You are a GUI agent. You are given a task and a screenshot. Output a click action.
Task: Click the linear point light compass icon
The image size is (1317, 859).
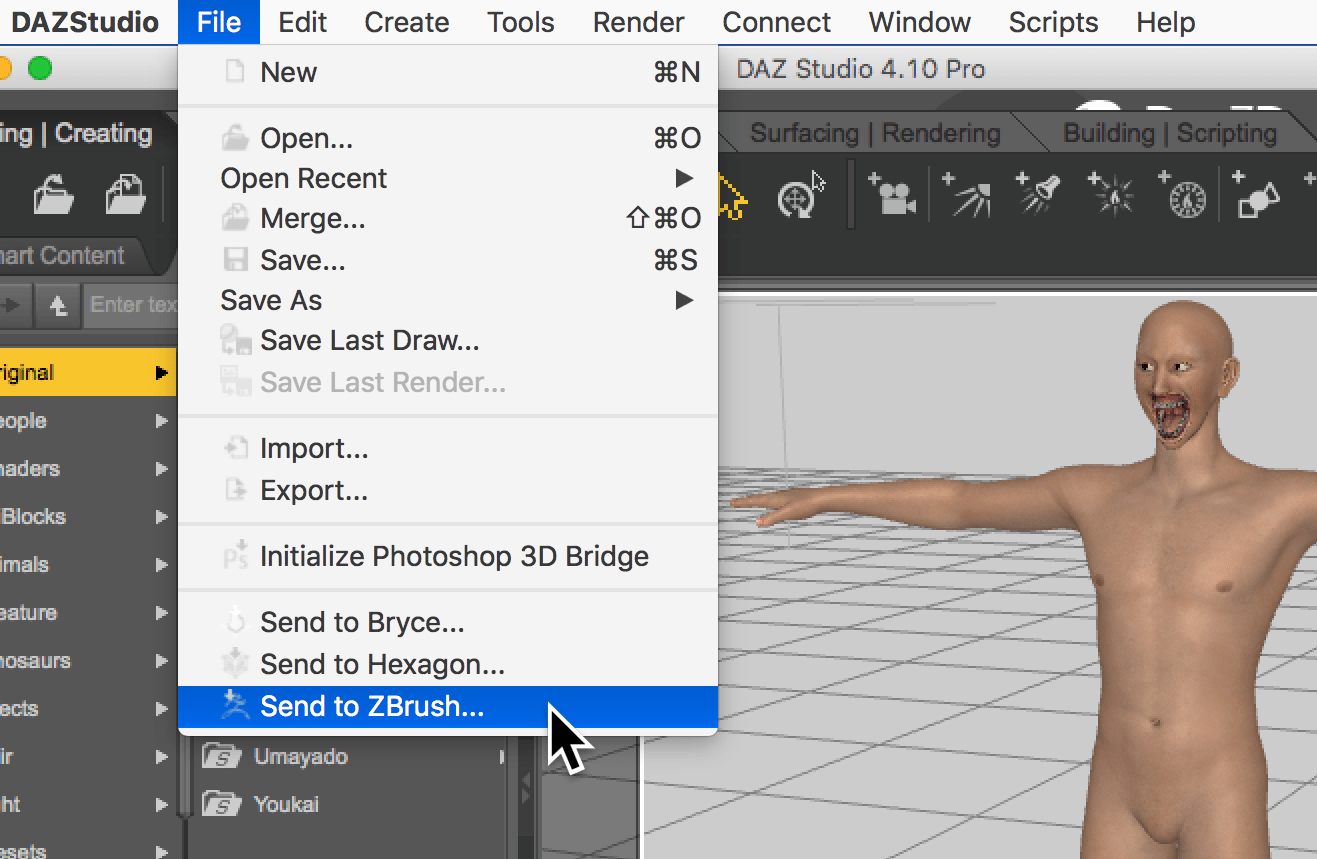1186,194
